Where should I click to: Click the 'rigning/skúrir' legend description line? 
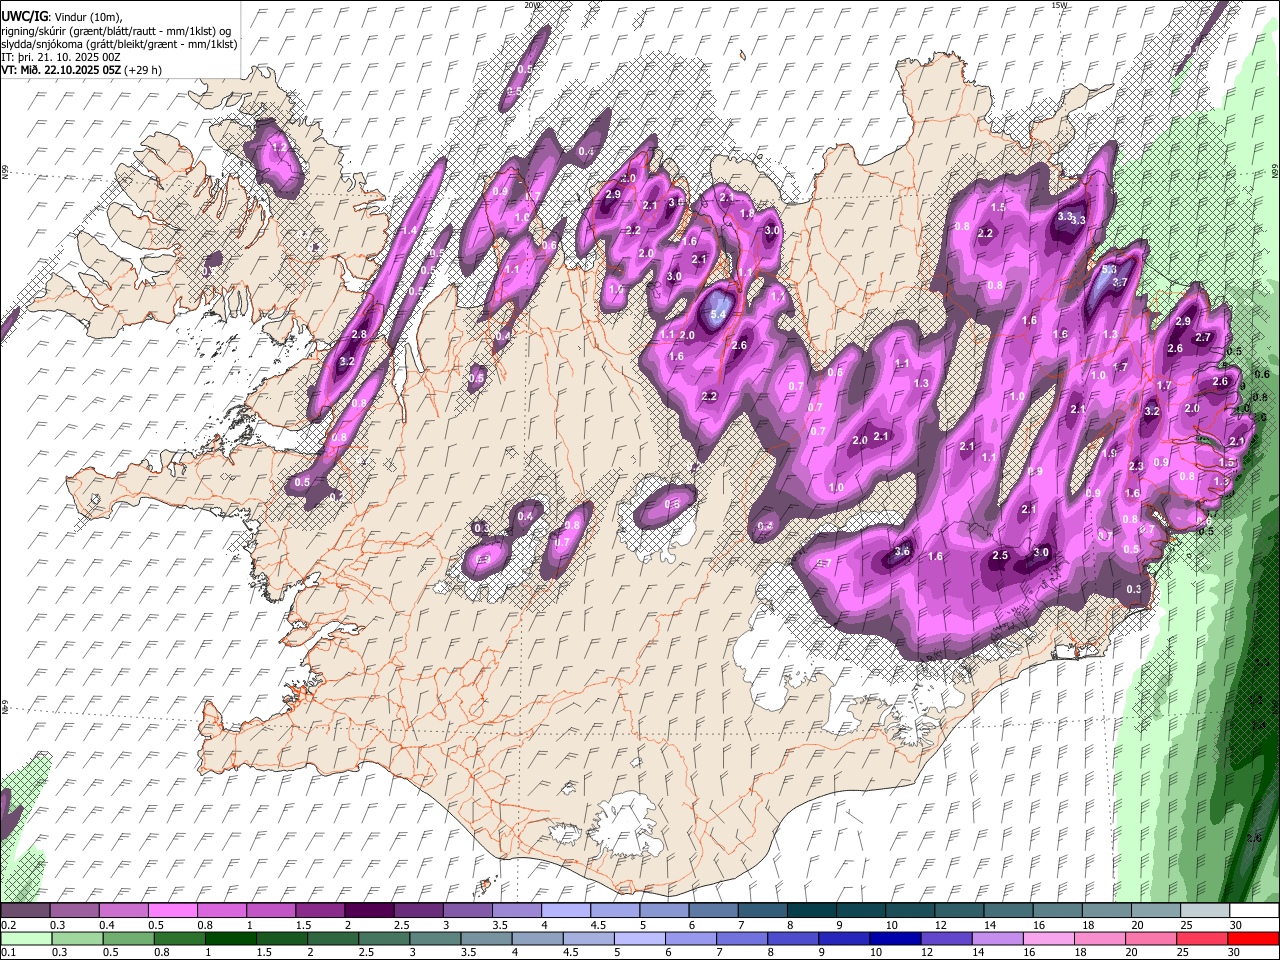[x=116, y=31]
